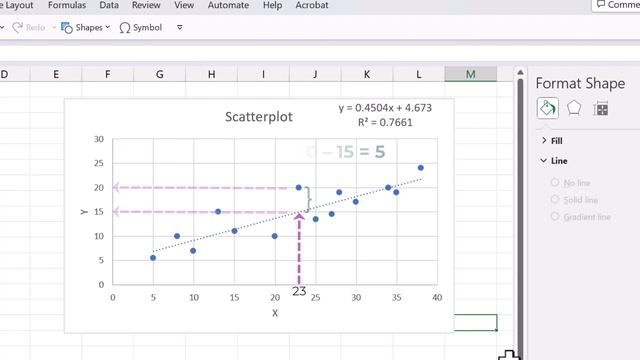Select the Size & Properties icon
This screenshot has height=360, width=640.
601,109
